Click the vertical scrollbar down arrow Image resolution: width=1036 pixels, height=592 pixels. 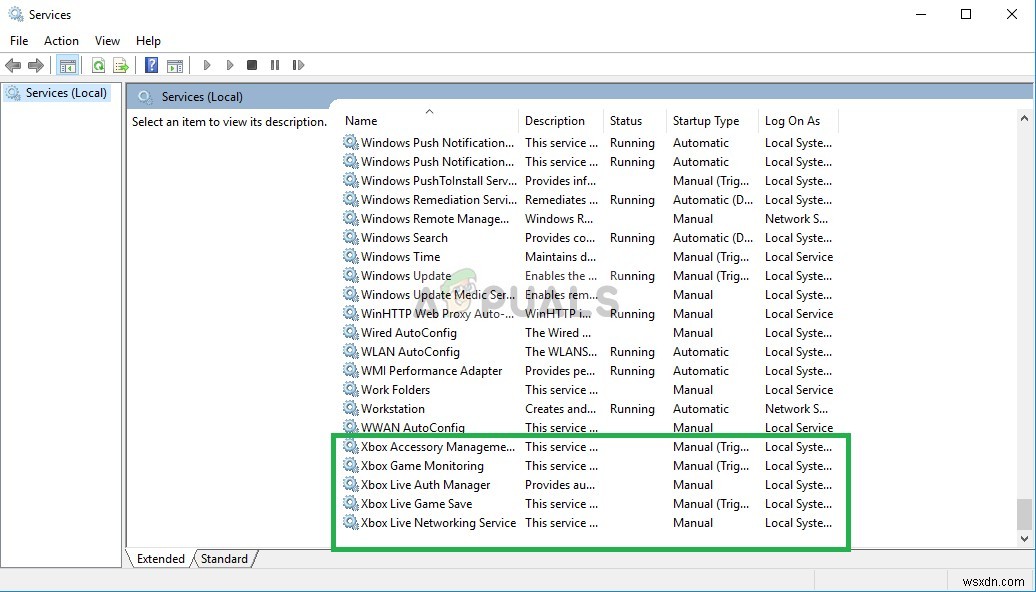(1024, 540)
